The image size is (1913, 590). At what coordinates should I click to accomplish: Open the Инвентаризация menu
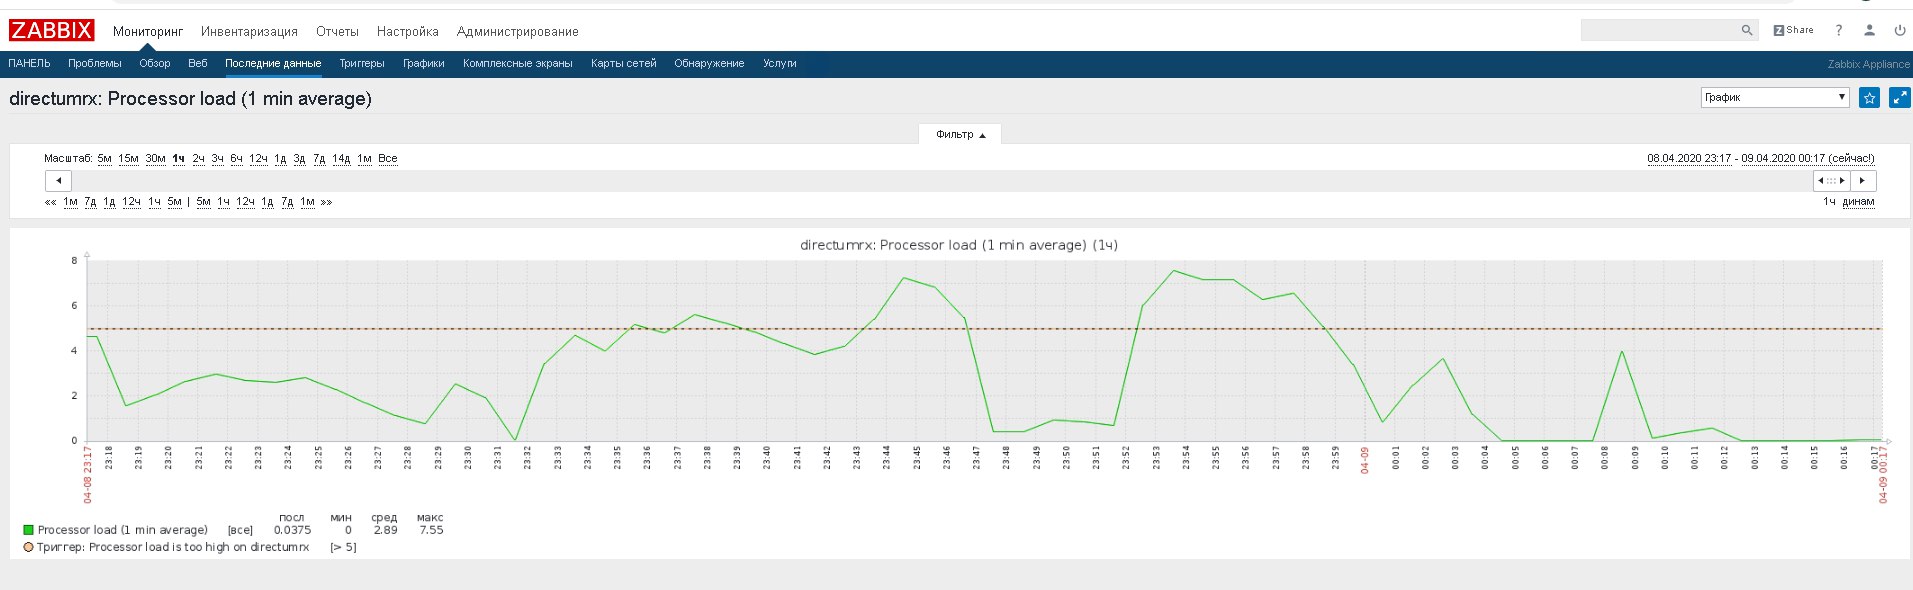[x=249, y=32]
